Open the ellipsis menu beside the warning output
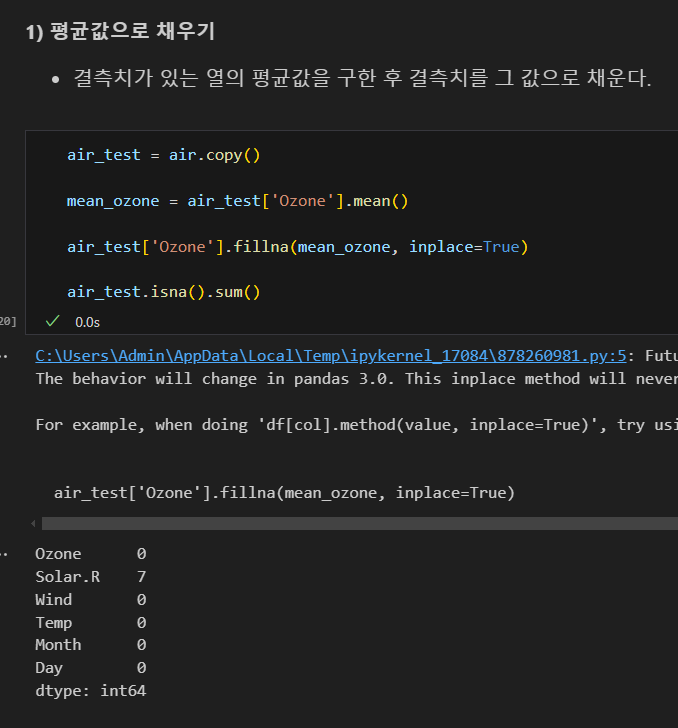Screen dimensions: 678x728 (4, 357)
